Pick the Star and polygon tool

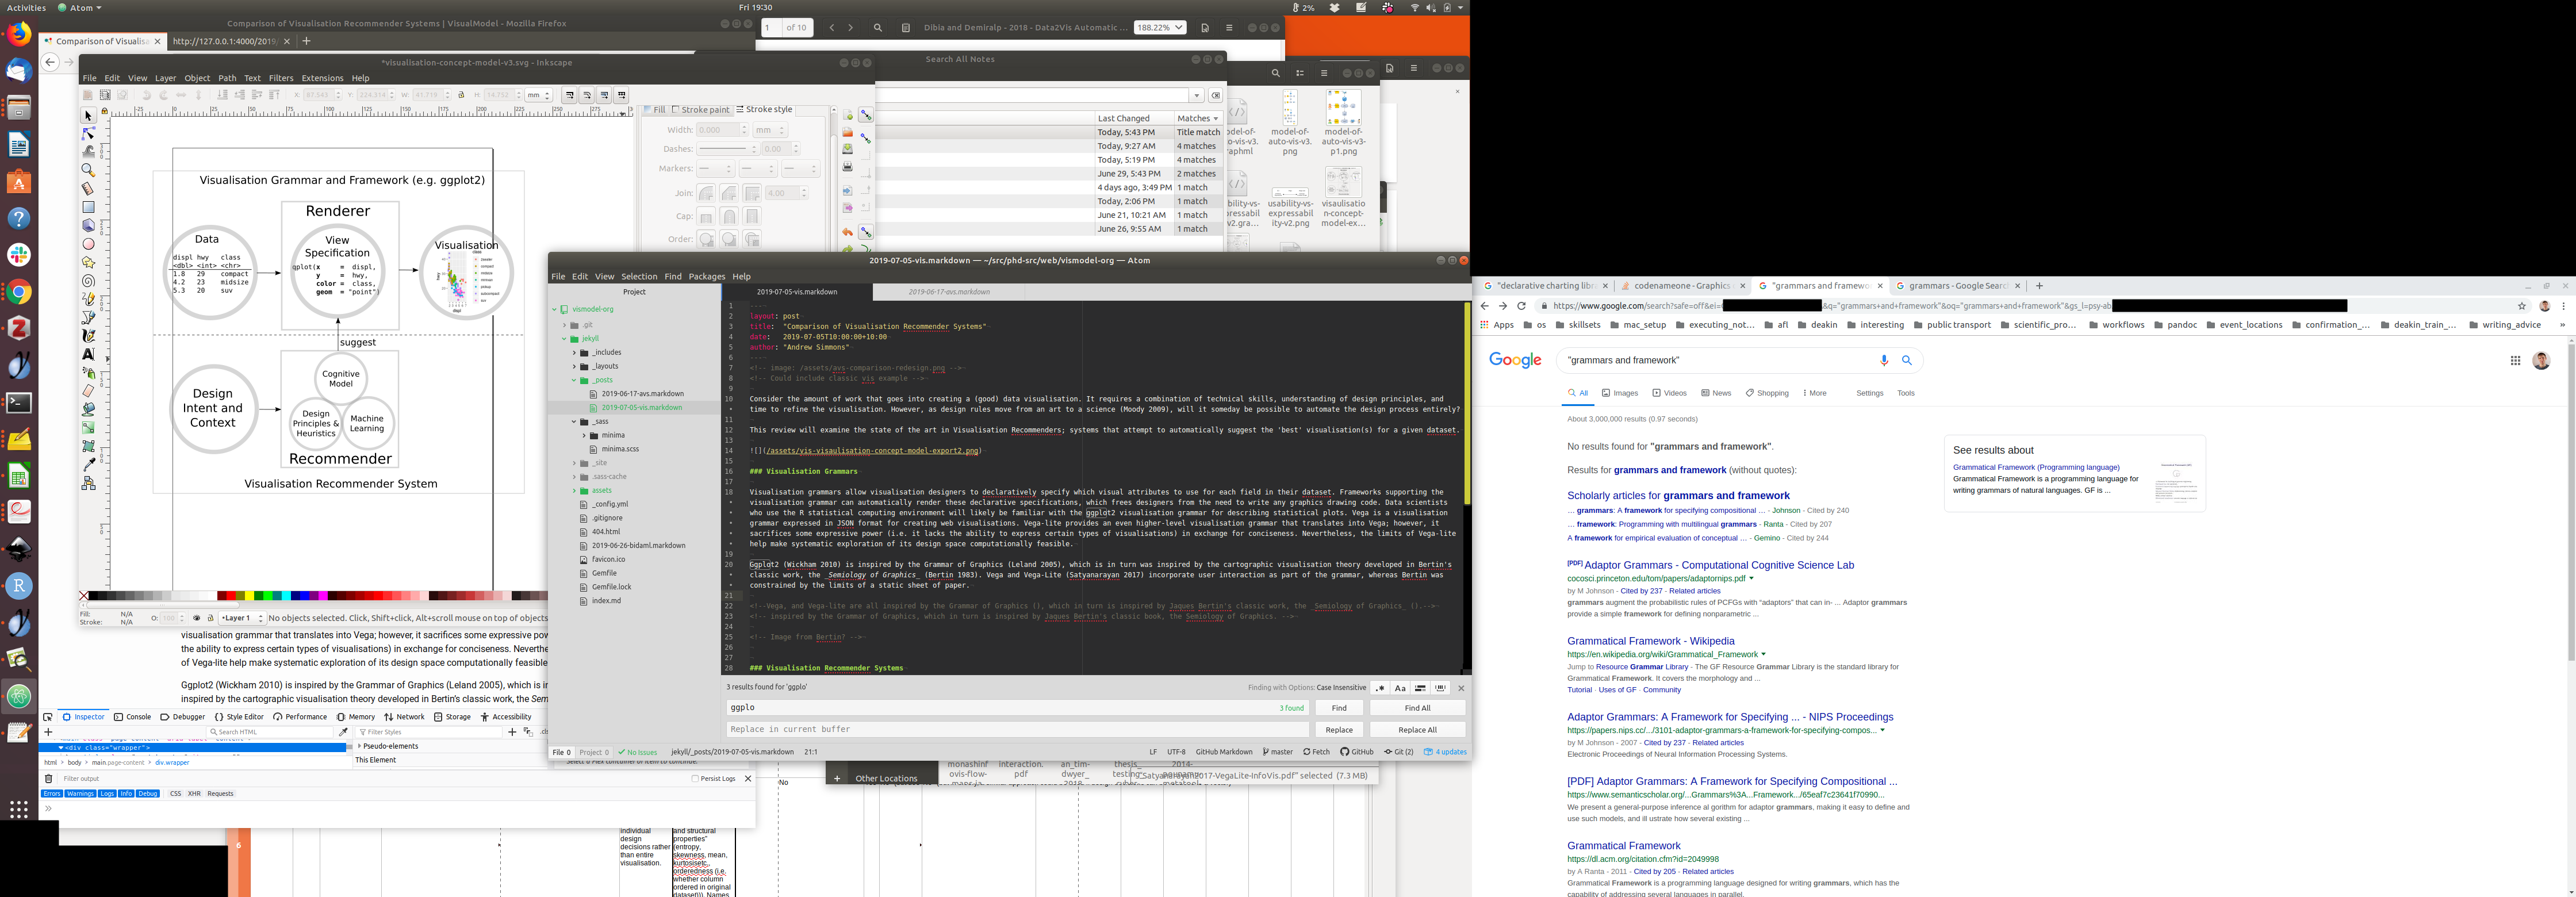point(88,262)
